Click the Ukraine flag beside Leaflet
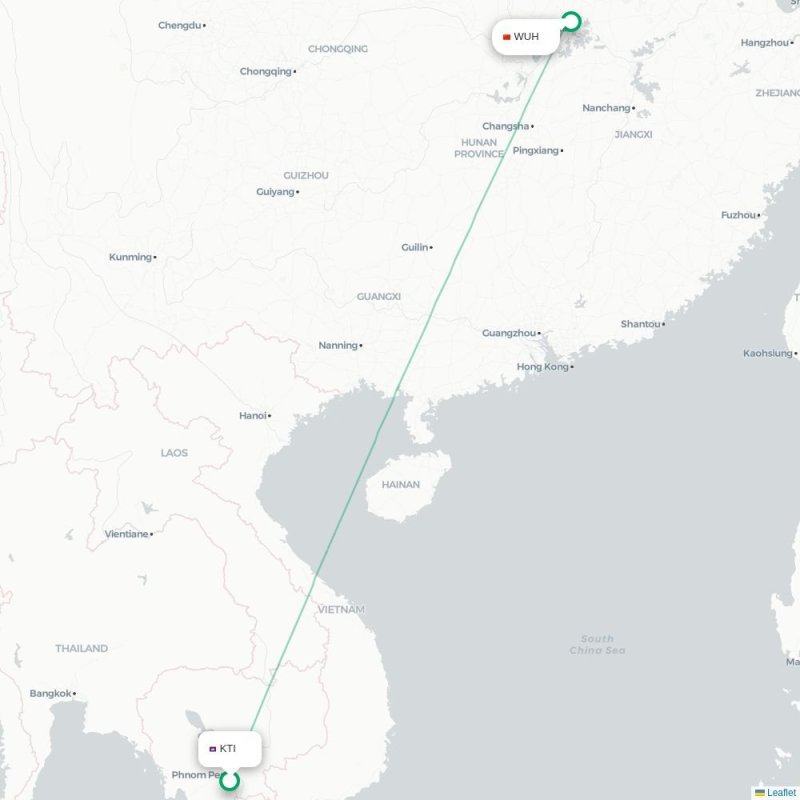The width and height of the screenshot is (800, 800). pos(760,792)
